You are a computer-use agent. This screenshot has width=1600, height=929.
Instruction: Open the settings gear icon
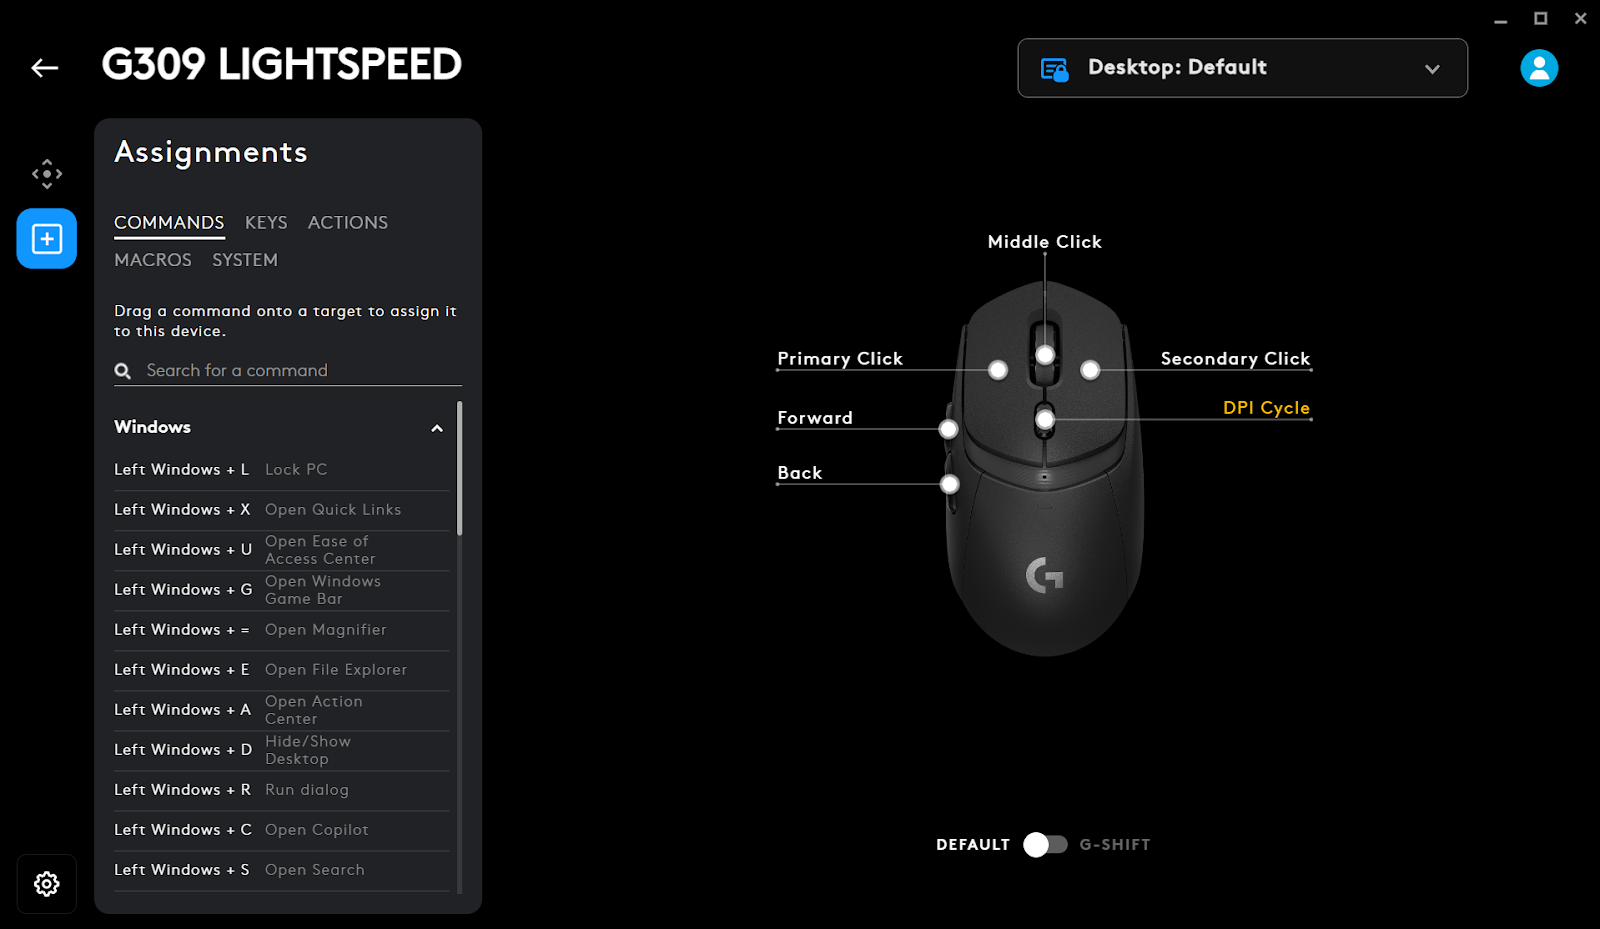click(x=47, y=884)
